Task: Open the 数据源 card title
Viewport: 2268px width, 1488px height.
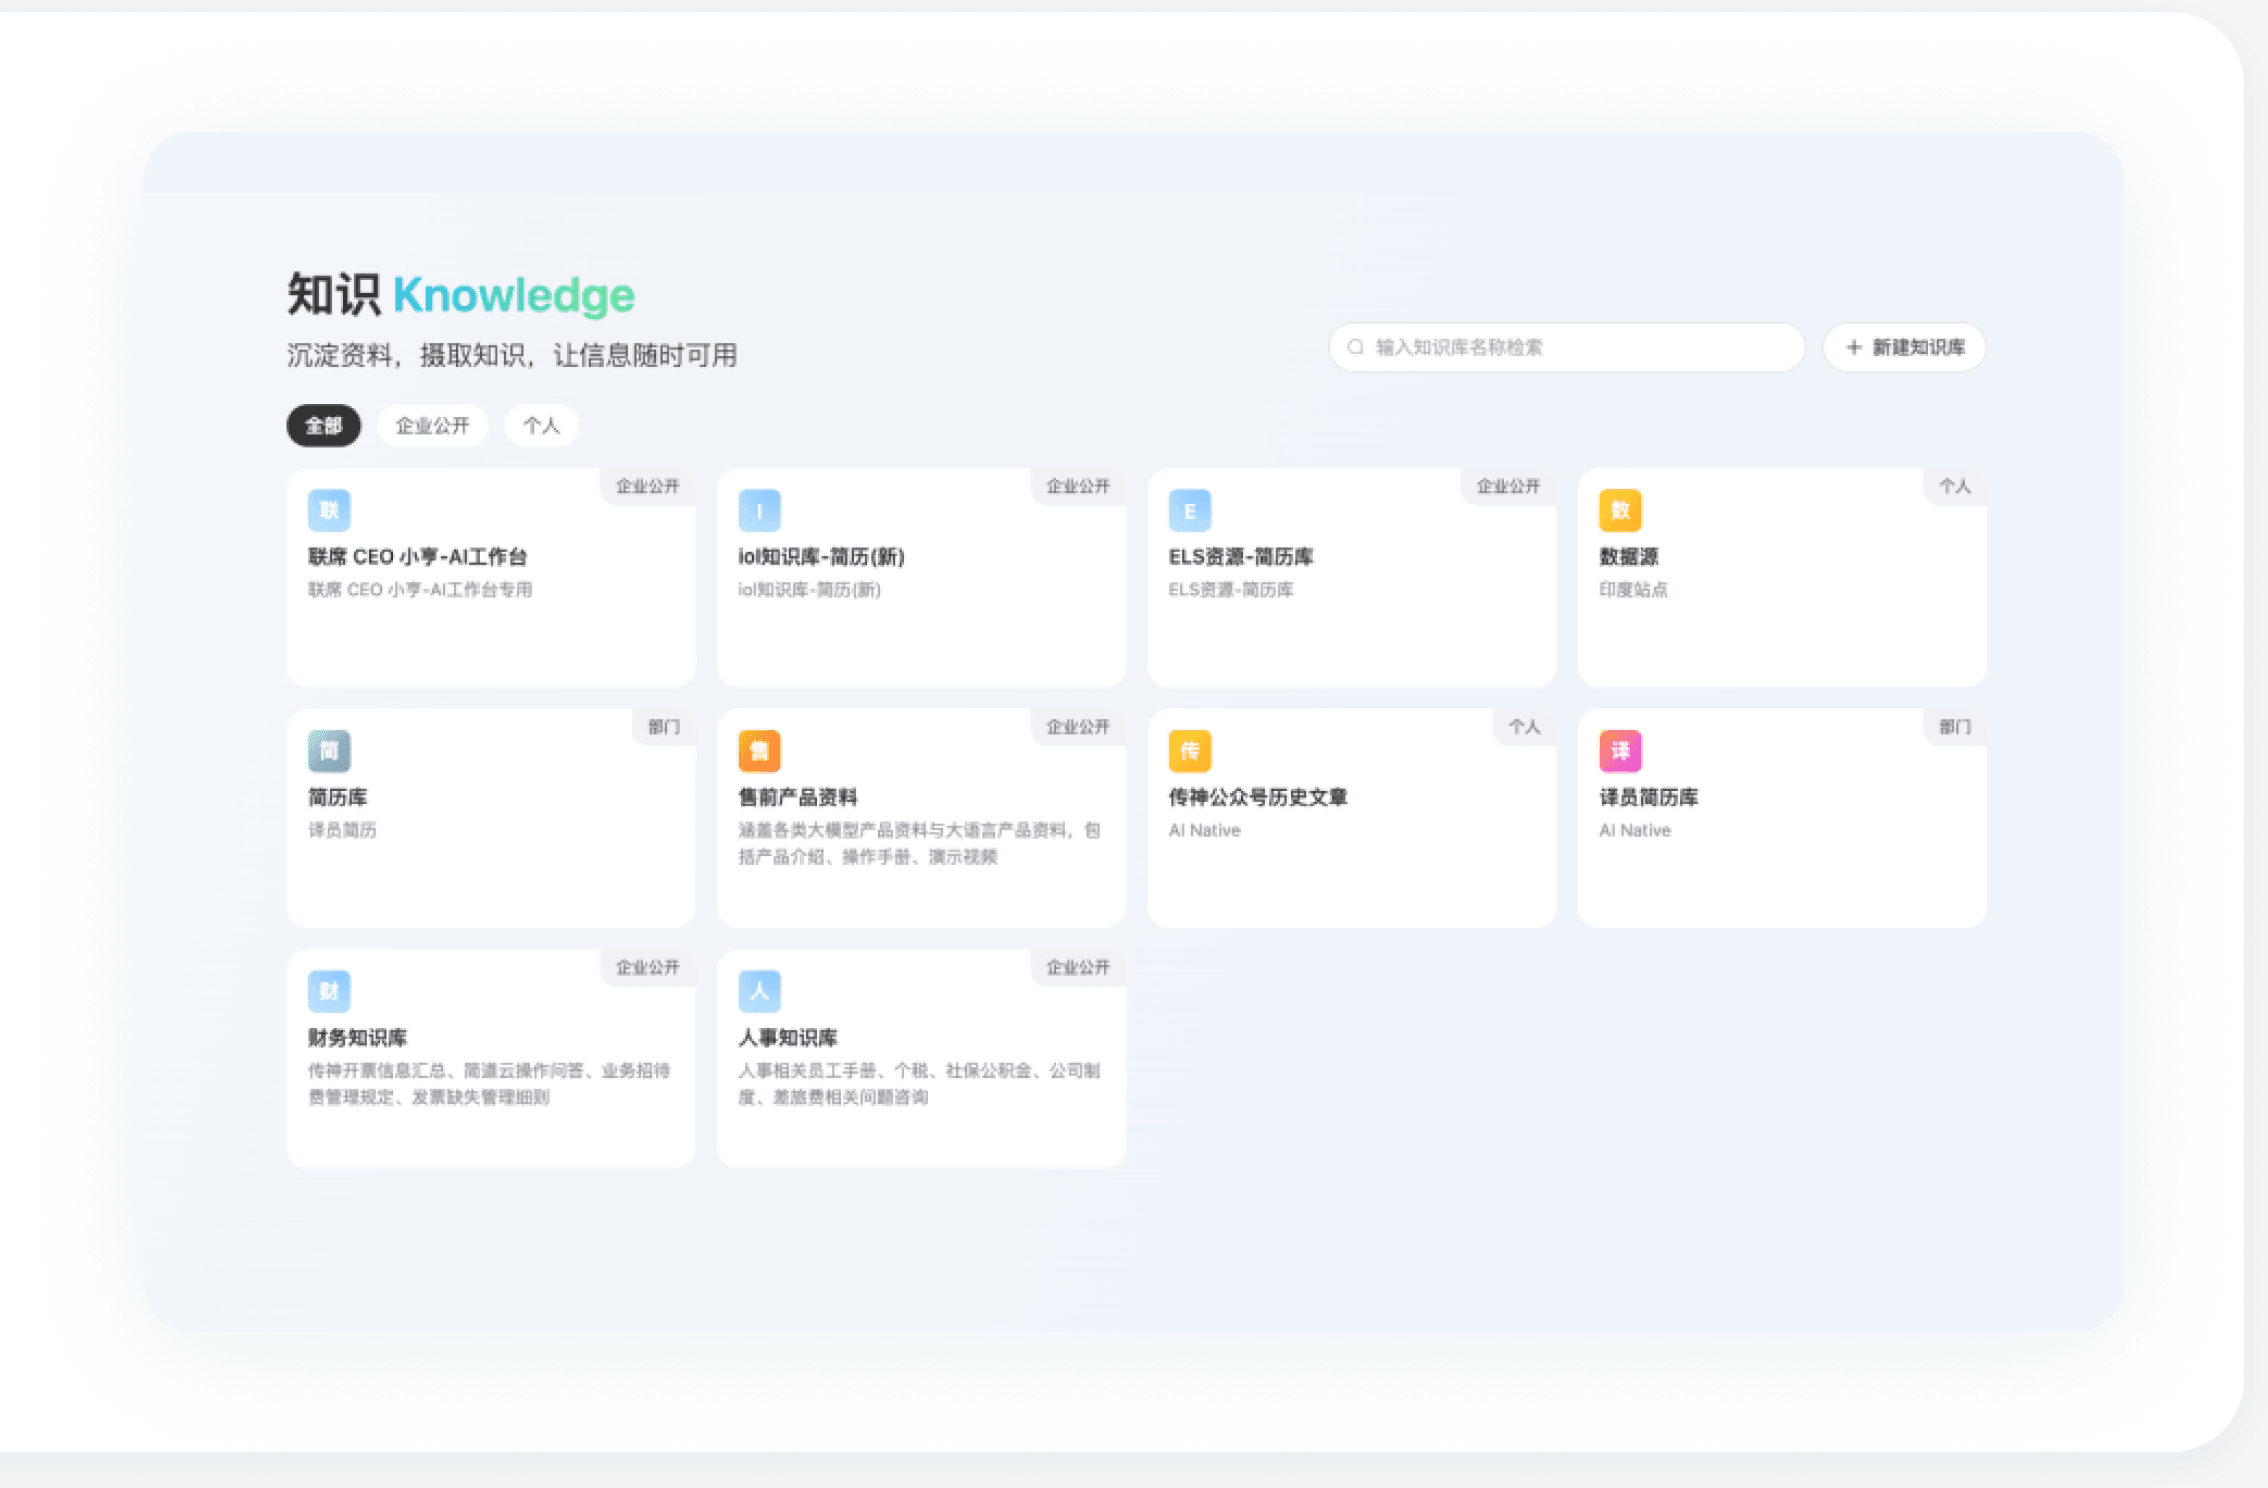Action: pyautogui.click(x=1629, y=557)
